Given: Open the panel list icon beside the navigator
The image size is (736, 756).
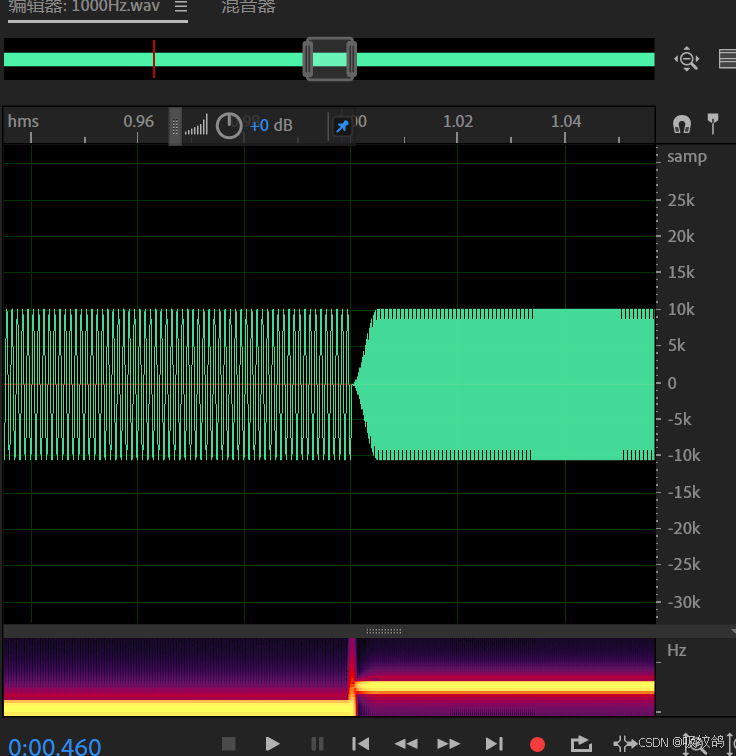Looking at the screenshot, I should [x=727, y=59].
